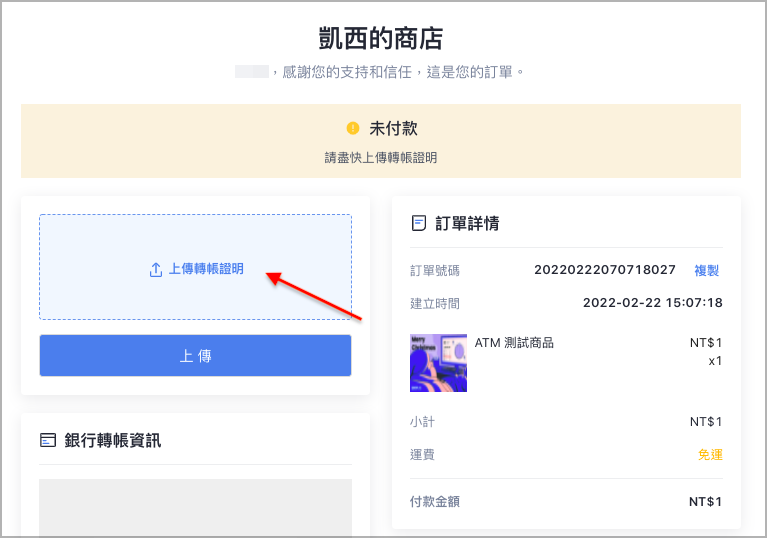Click the 未付款 status heading
The image size is (767, 538).
pos(393,129)
